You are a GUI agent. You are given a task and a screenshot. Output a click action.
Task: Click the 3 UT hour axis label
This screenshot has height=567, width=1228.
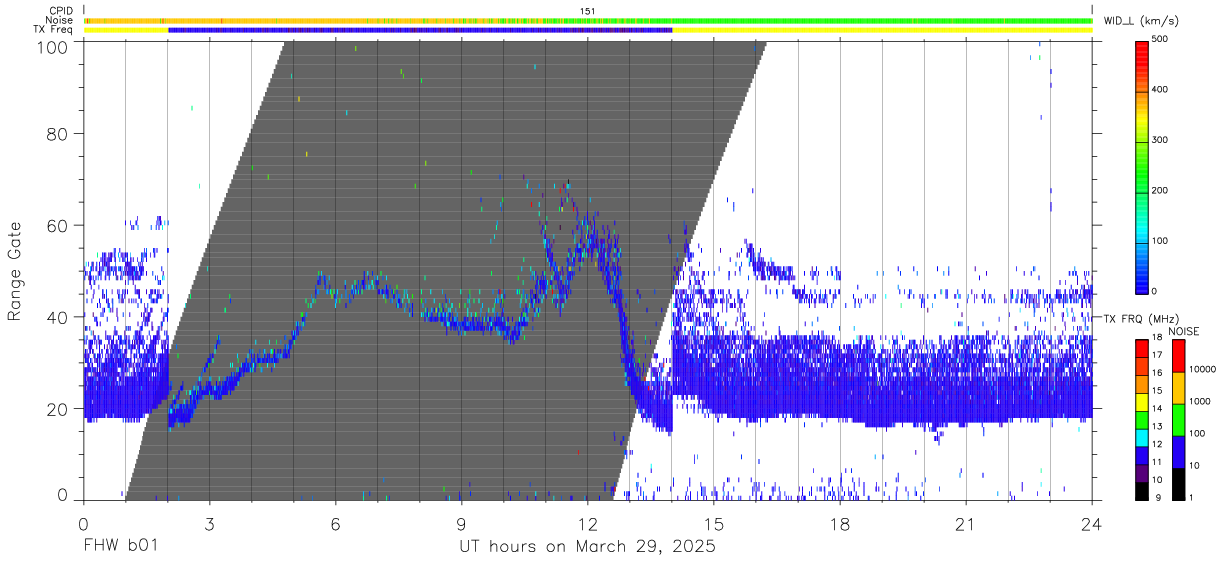click(x=209, y=523)
